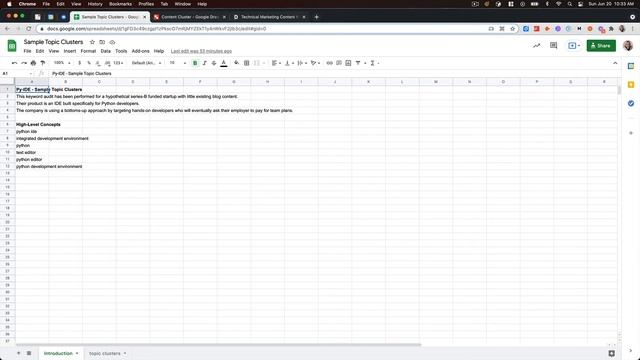Star the Sample Topic Clusters document
This screenshot has height=360, width=640.
(92, 42)
